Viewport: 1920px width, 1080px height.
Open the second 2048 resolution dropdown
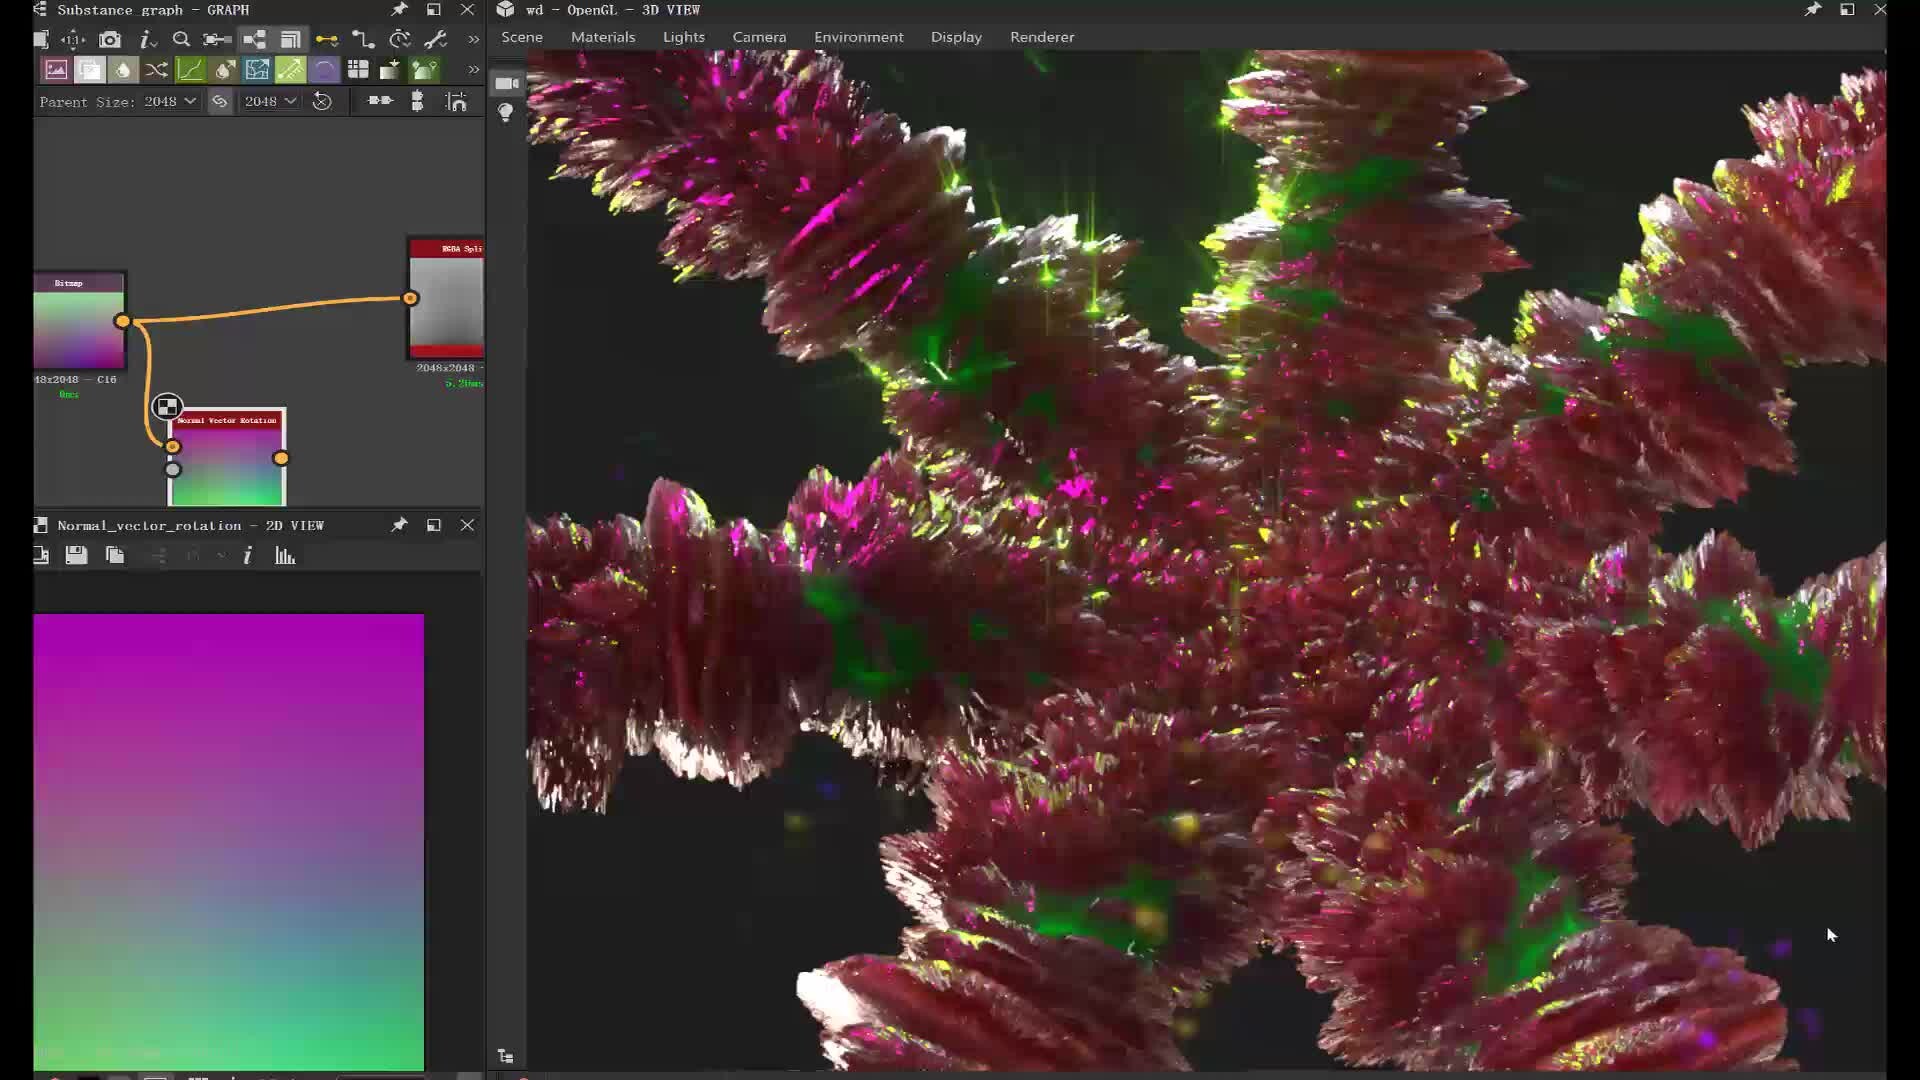pyautogui.click(x=270, y=101)
